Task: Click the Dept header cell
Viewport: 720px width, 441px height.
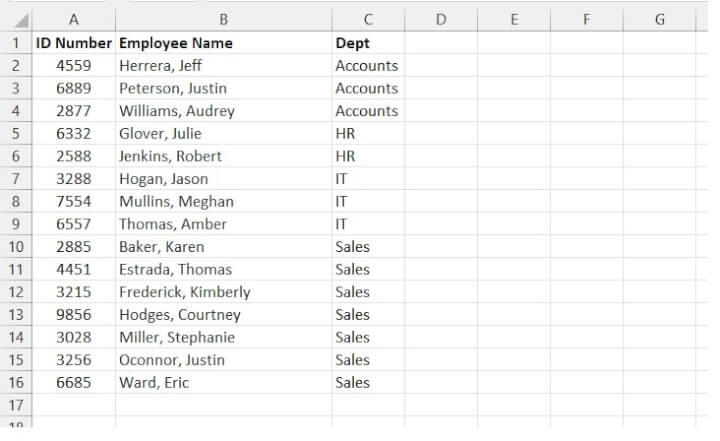Action: [368, 43]
